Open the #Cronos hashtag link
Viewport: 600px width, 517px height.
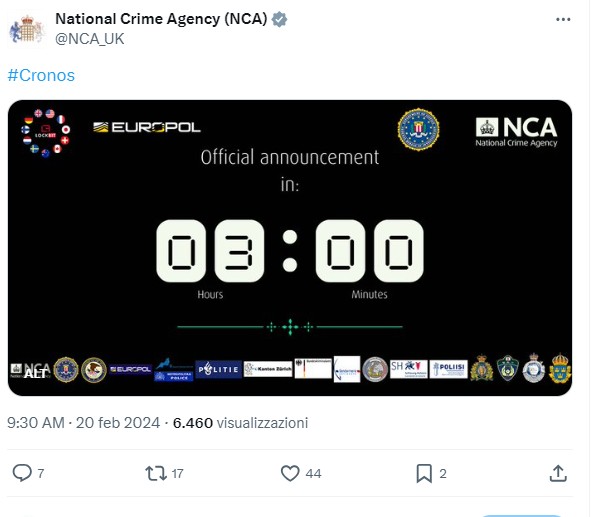point(41,75)
